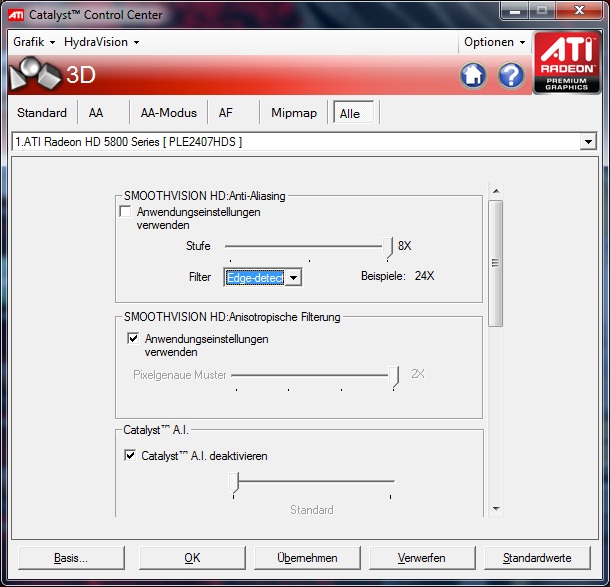Discard changes with Verwerfen button
Screen dimensions: 610x587
coord(422,558)
